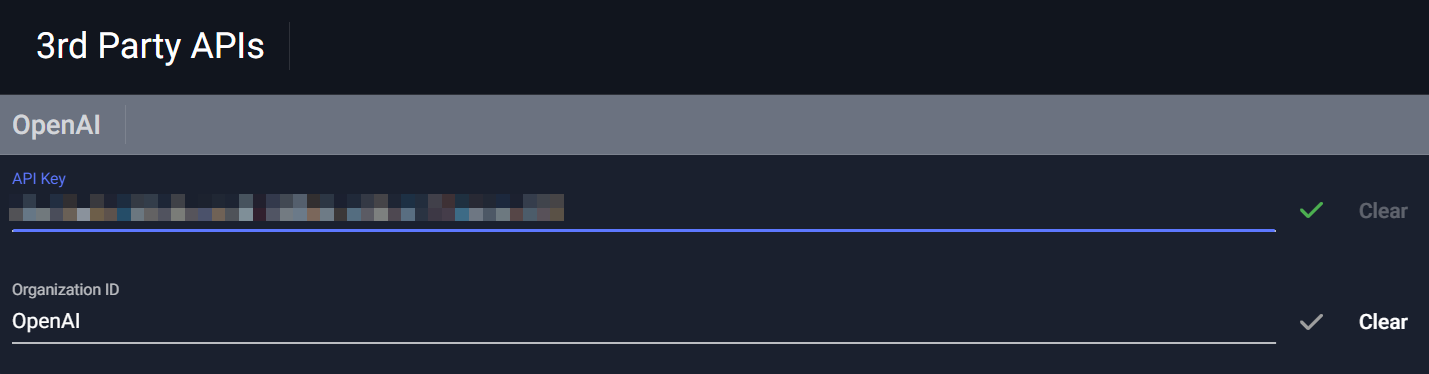Click the blue underline of the API Key field
Screen dimensions: 1429x374
644,230
